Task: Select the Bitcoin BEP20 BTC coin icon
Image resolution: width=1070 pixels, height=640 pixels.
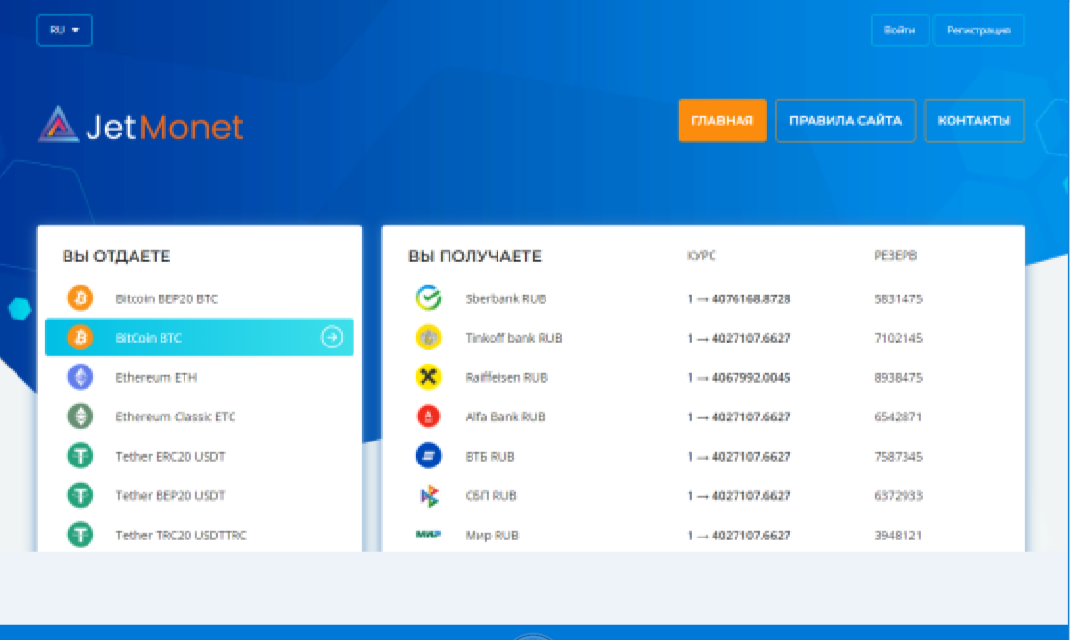Action: [80, 298]
